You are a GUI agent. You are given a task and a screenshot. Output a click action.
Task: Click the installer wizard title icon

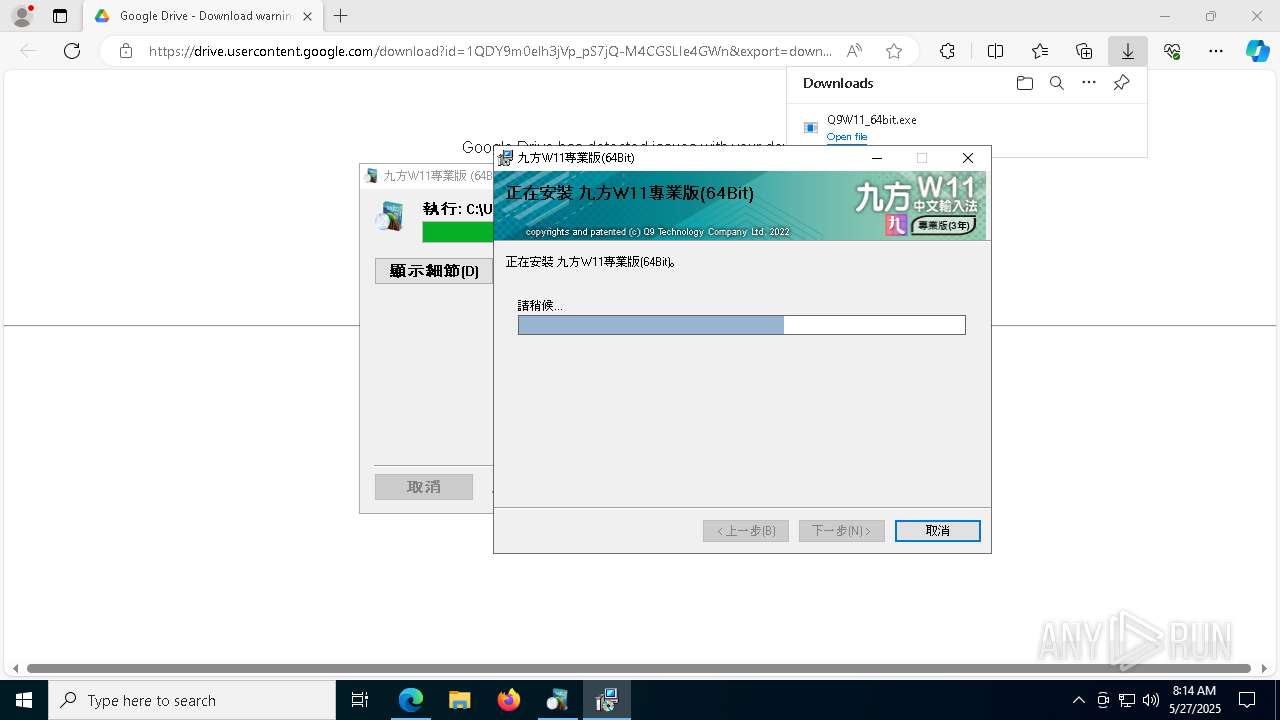(x=506, y=158)
